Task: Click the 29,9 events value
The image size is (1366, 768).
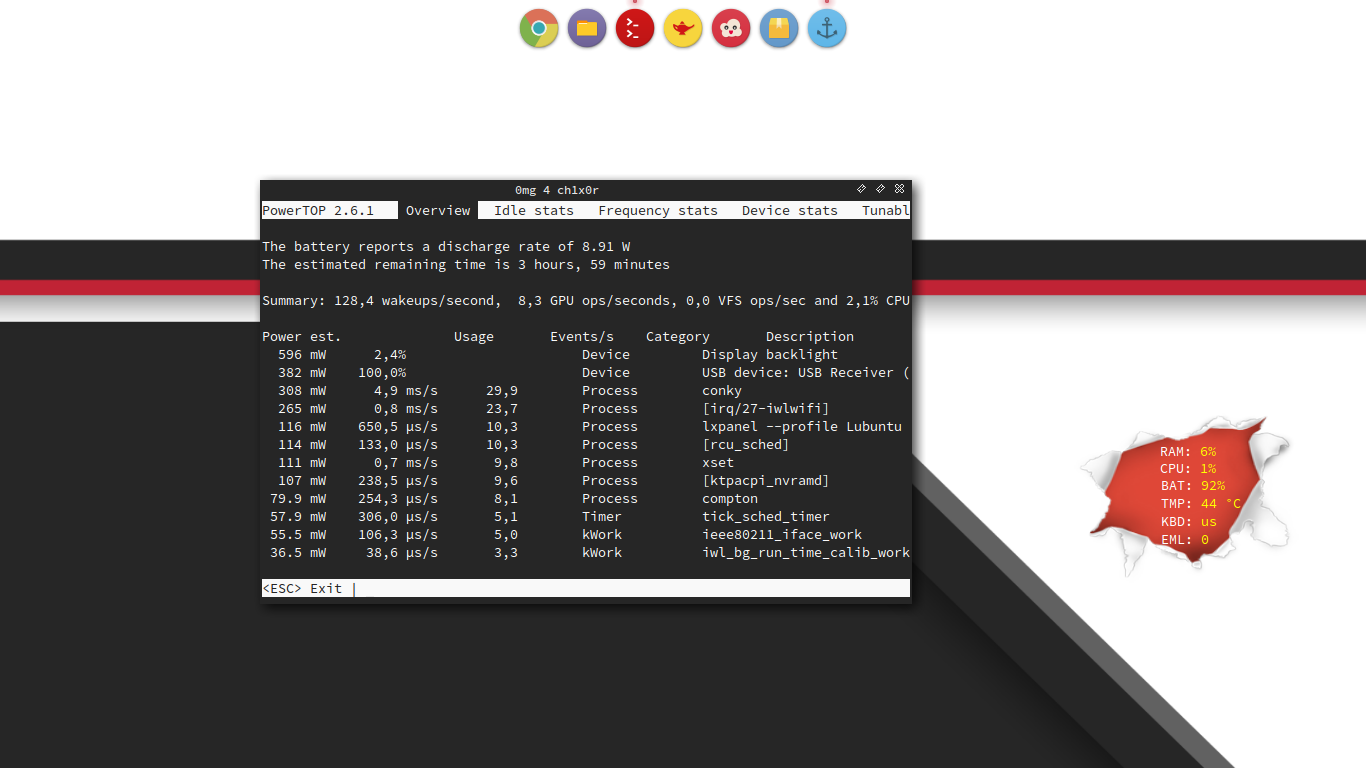Action: [502, 390]
